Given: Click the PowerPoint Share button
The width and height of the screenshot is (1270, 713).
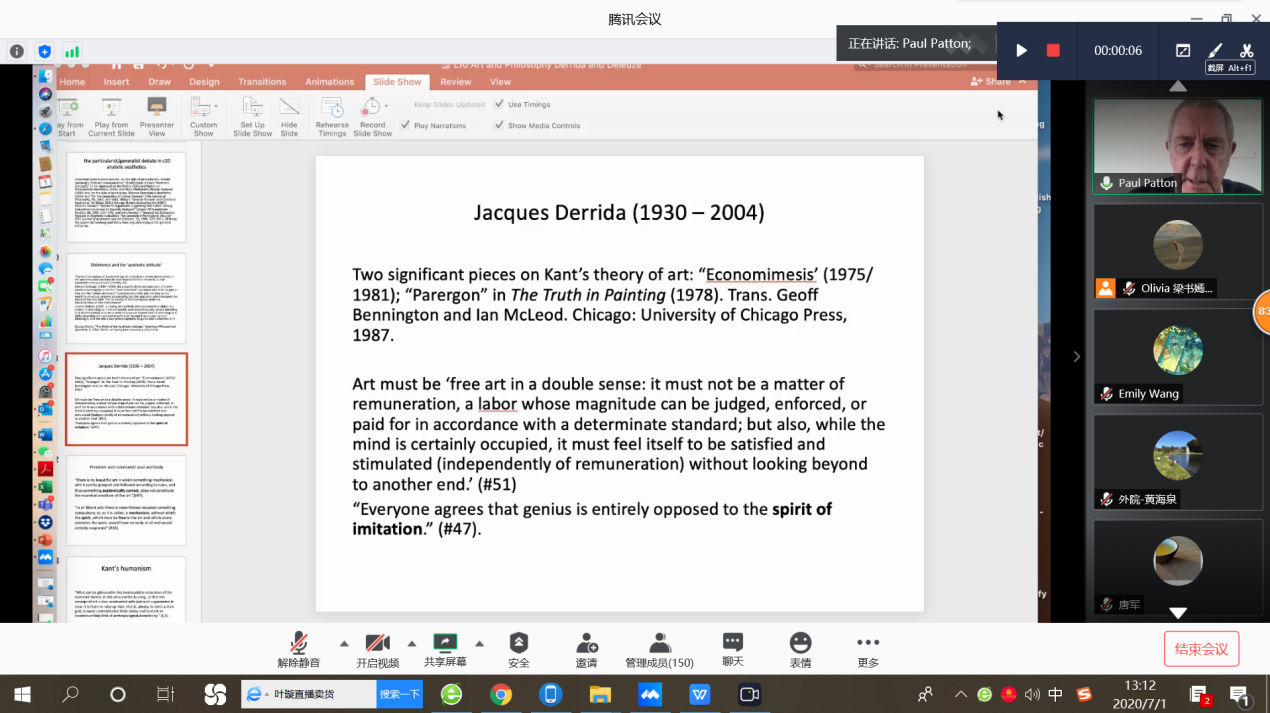Looking at the screenshot, I should point(991,82).
